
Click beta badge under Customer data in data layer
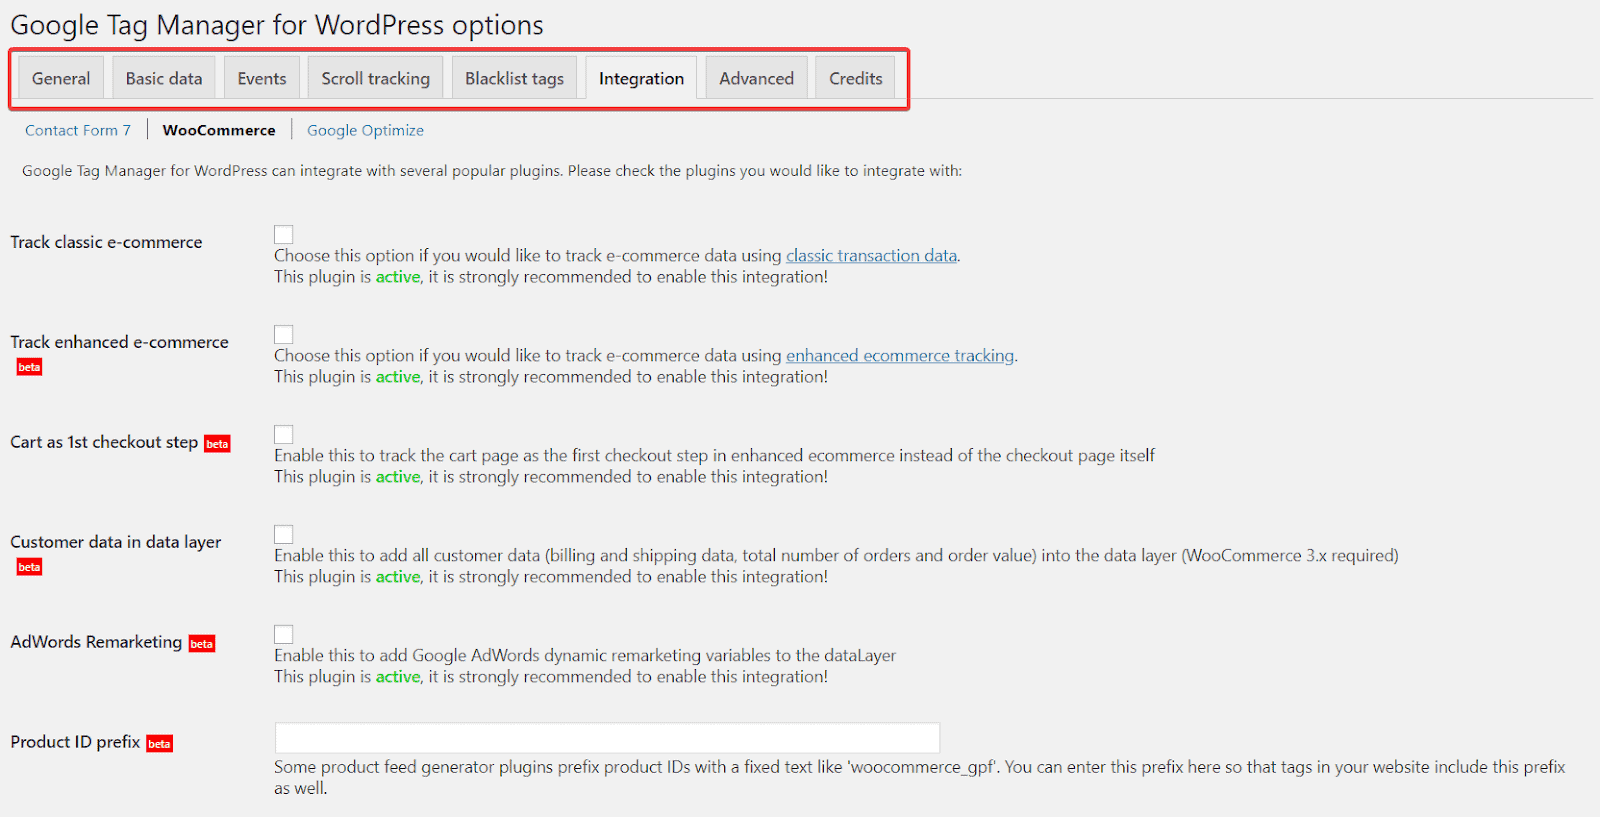point(29,567)
